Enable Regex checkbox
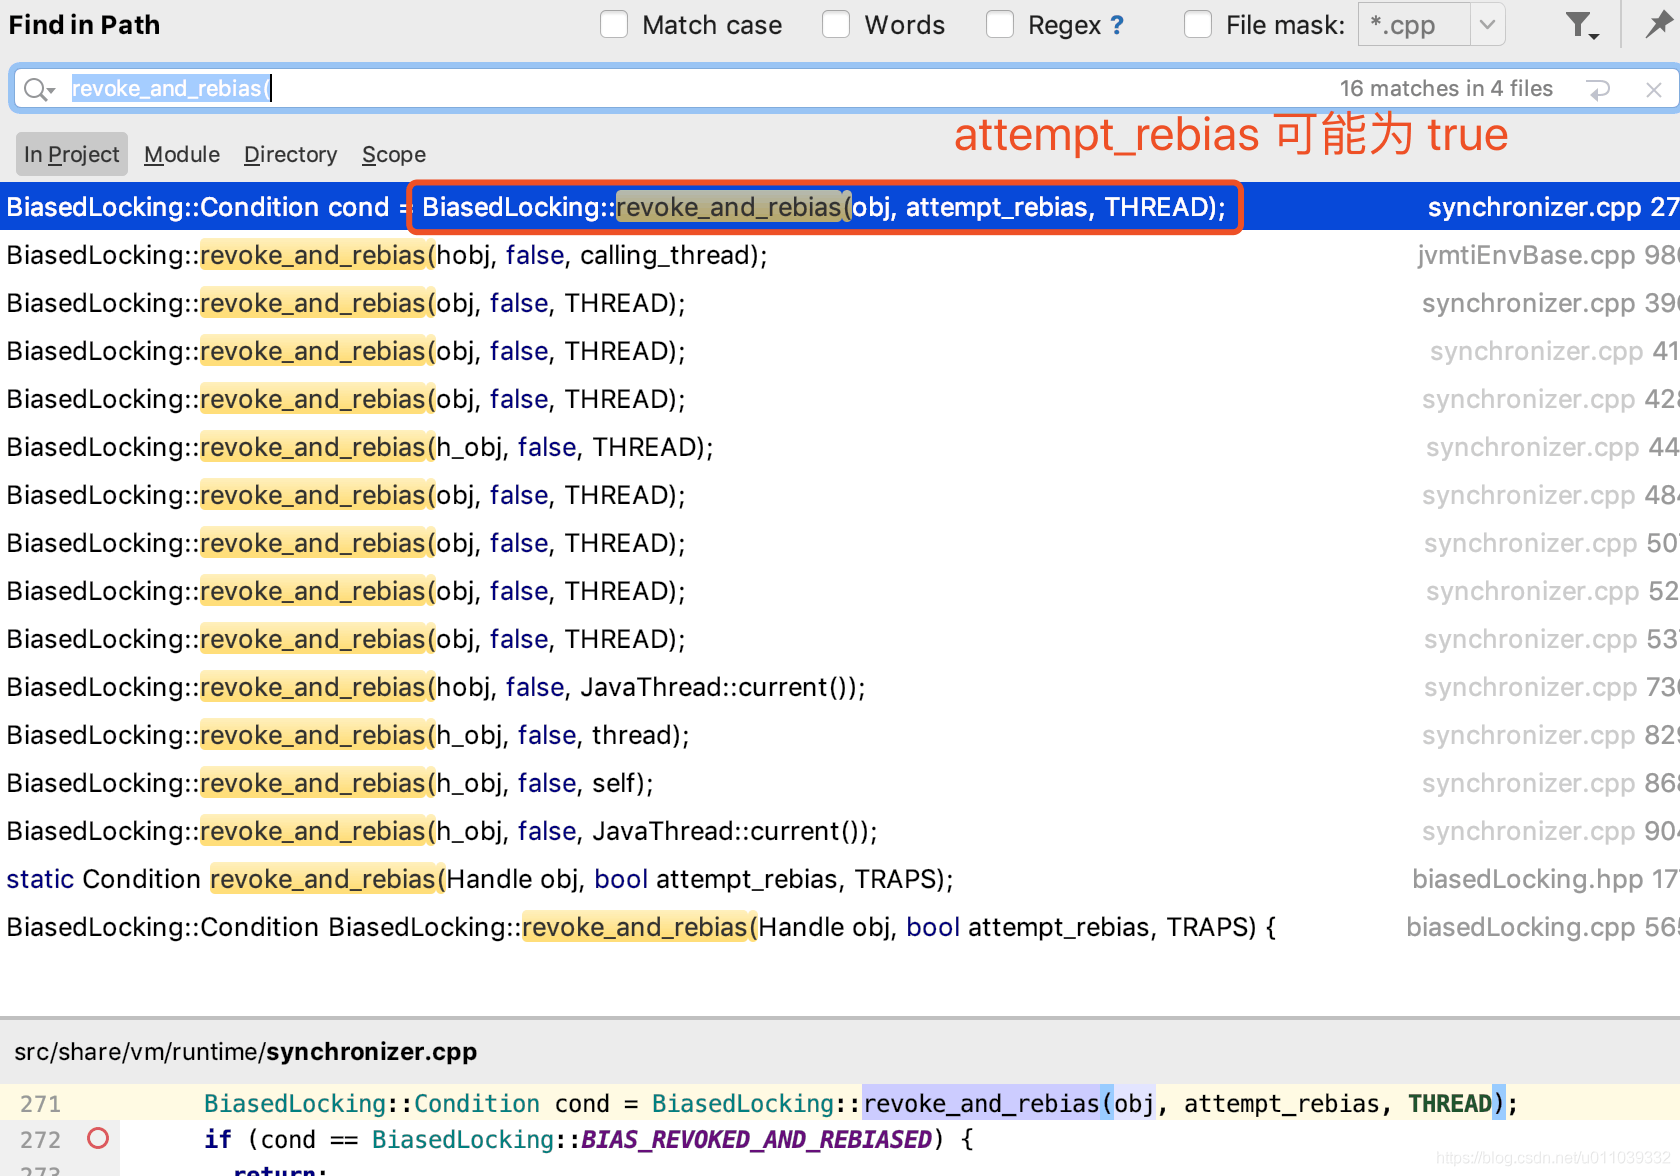The image size is (1680, 1176). pos(1000,25)
